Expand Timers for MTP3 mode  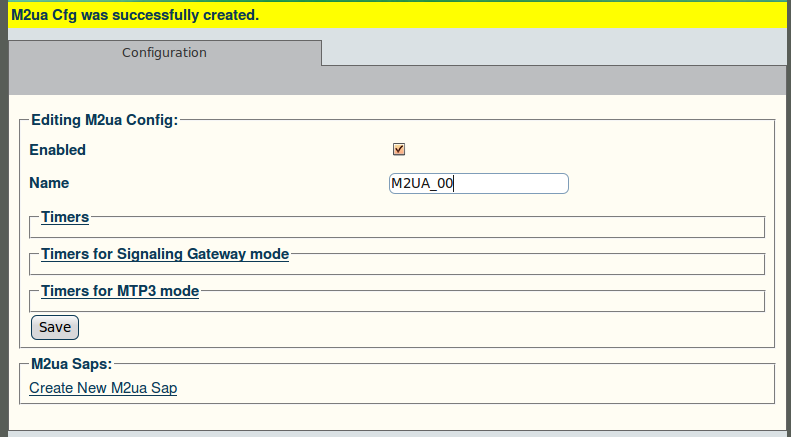120,291
